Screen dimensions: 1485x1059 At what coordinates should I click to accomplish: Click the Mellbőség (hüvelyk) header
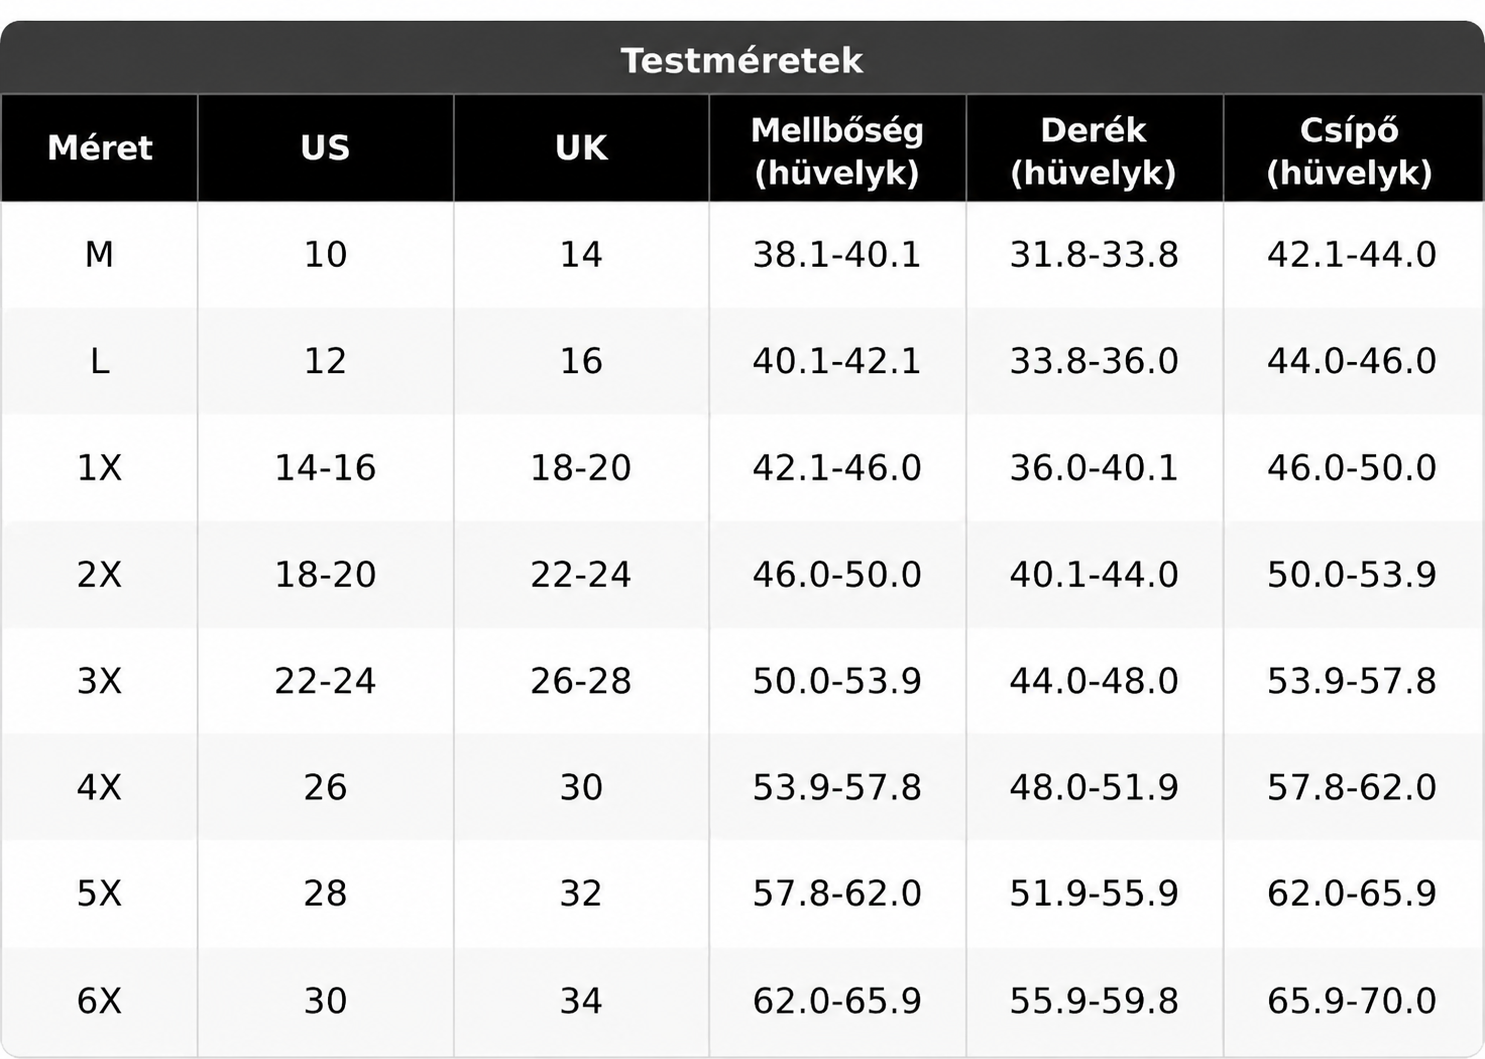pyautogui.click(x=837, y=151)
